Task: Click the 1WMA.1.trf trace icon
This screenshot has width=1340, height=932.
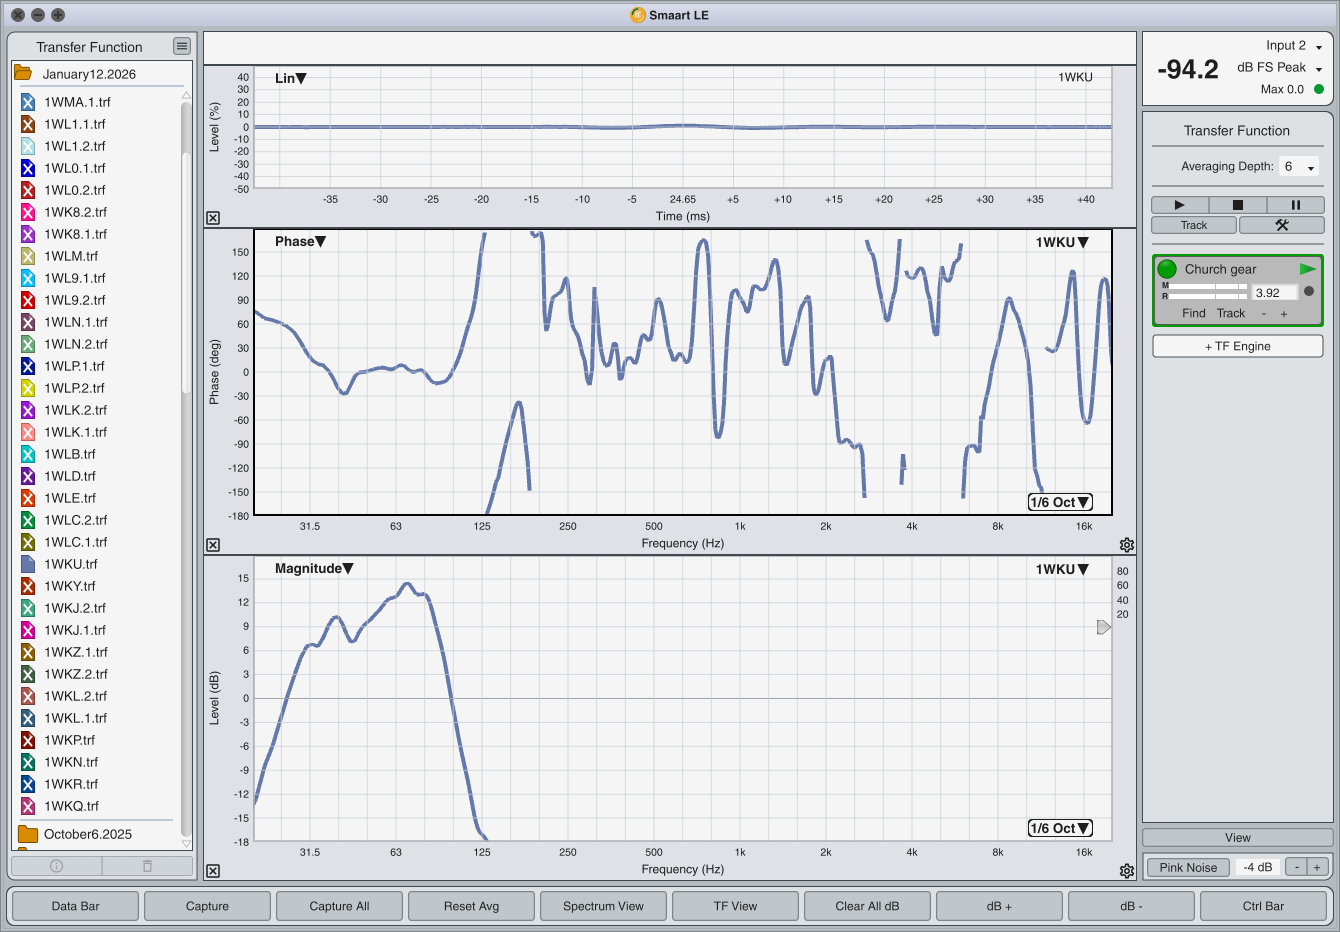Action: (x=28, y=102)
